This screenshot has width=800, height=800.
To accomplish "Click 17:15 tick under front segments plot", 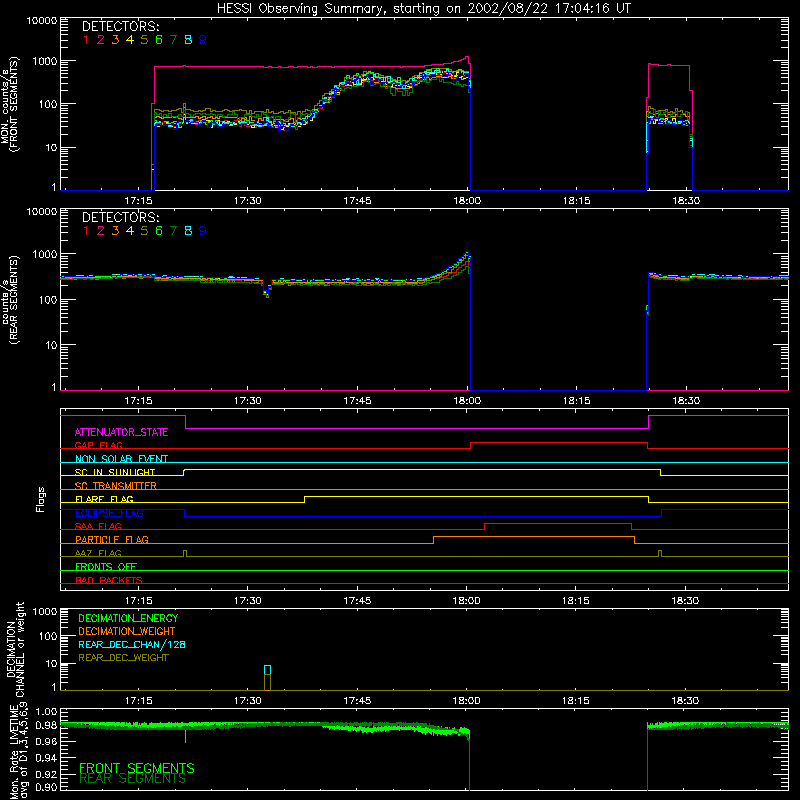I will point(138,201).
